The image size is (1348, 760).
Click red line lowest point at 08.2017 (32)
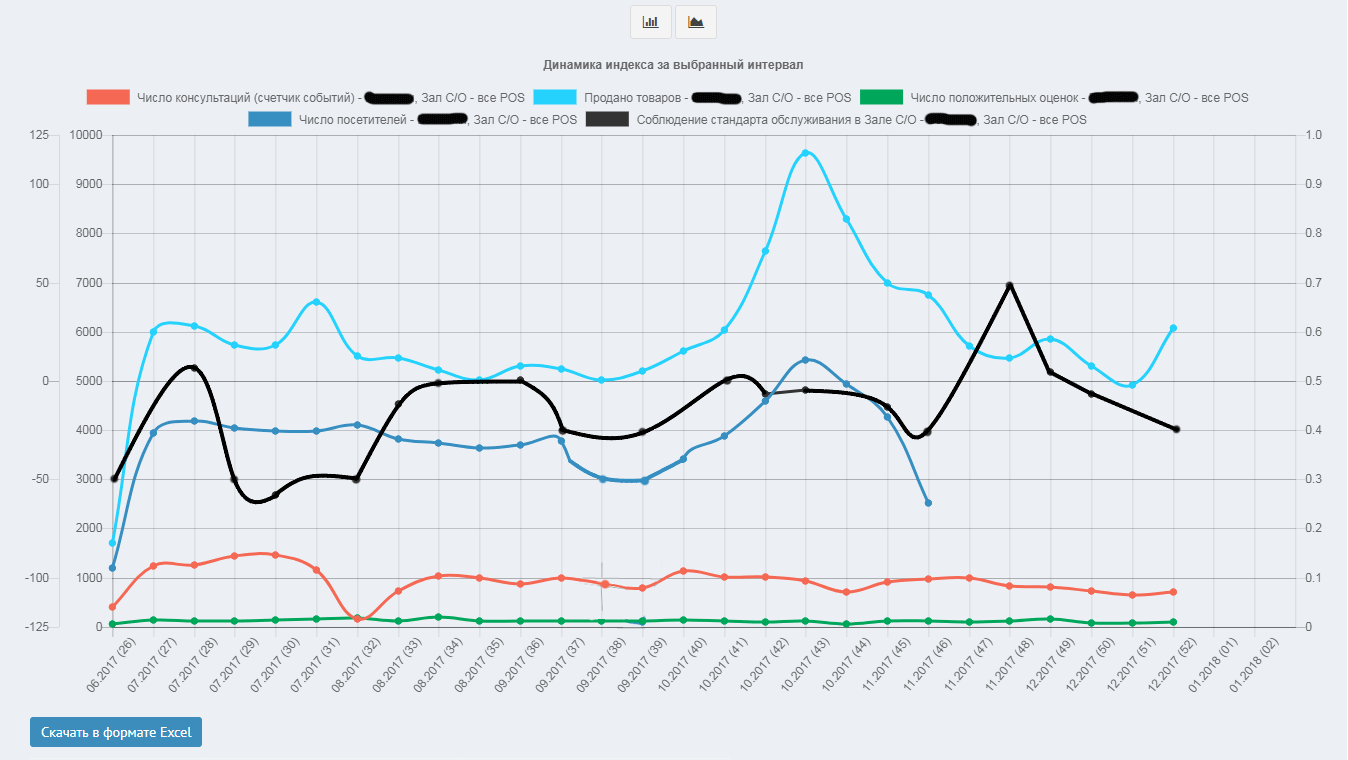357,619
